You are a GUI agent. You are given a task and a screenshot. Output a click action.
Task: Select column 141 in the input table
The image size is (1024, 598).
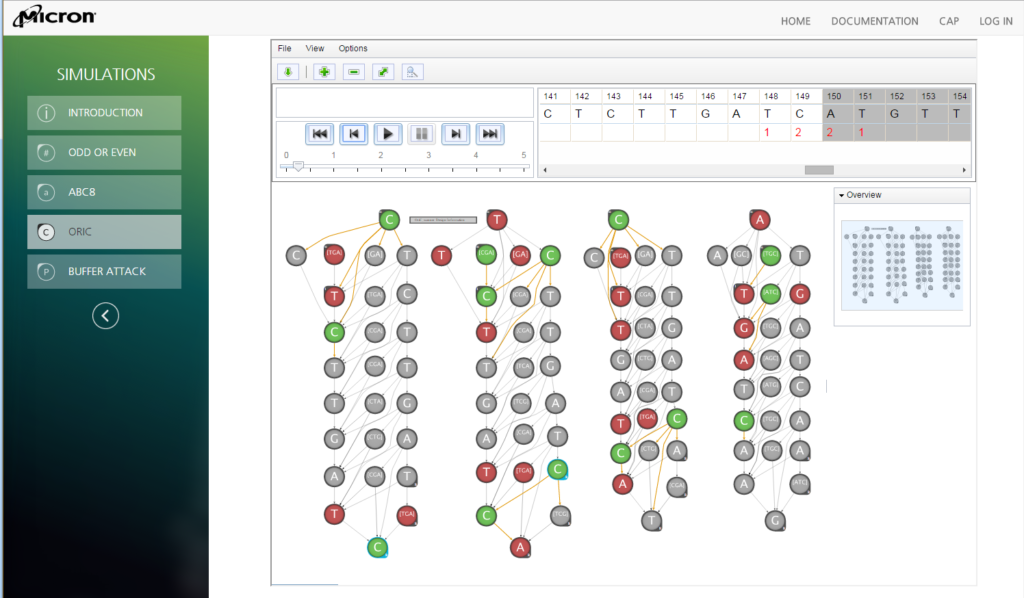(551, 96)
